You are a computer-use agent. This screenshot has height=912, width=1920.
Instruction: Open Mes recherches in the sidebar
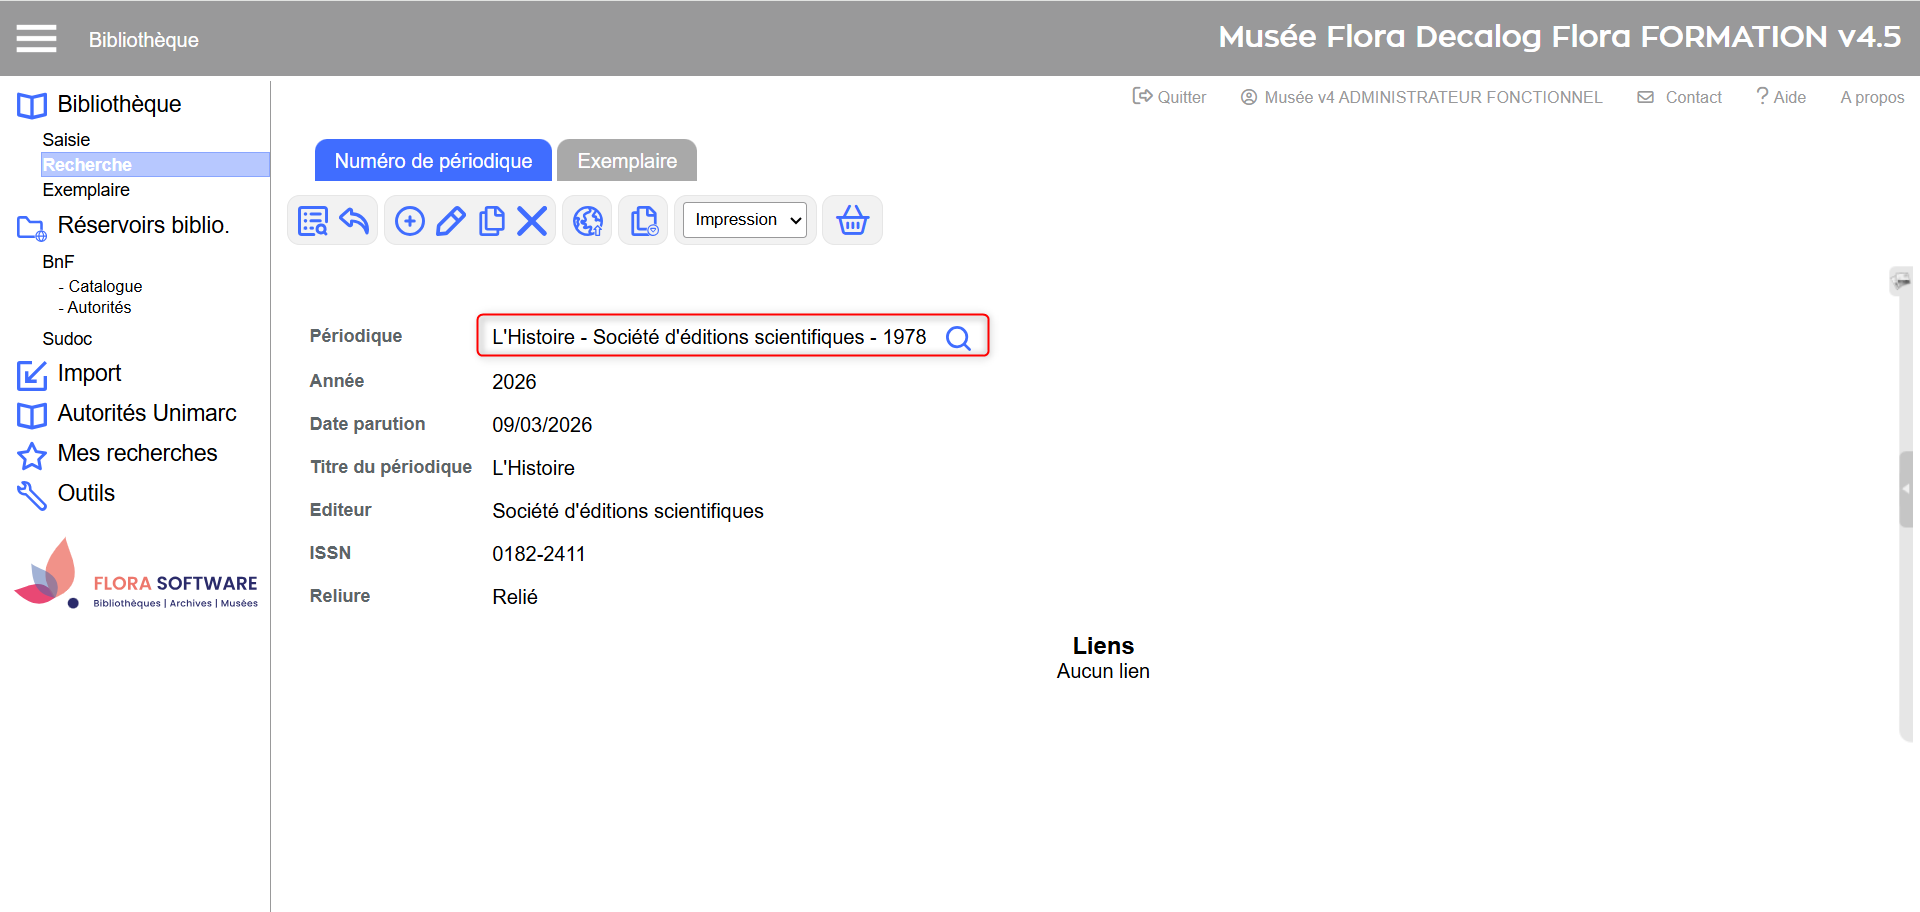tap(137, 453)
